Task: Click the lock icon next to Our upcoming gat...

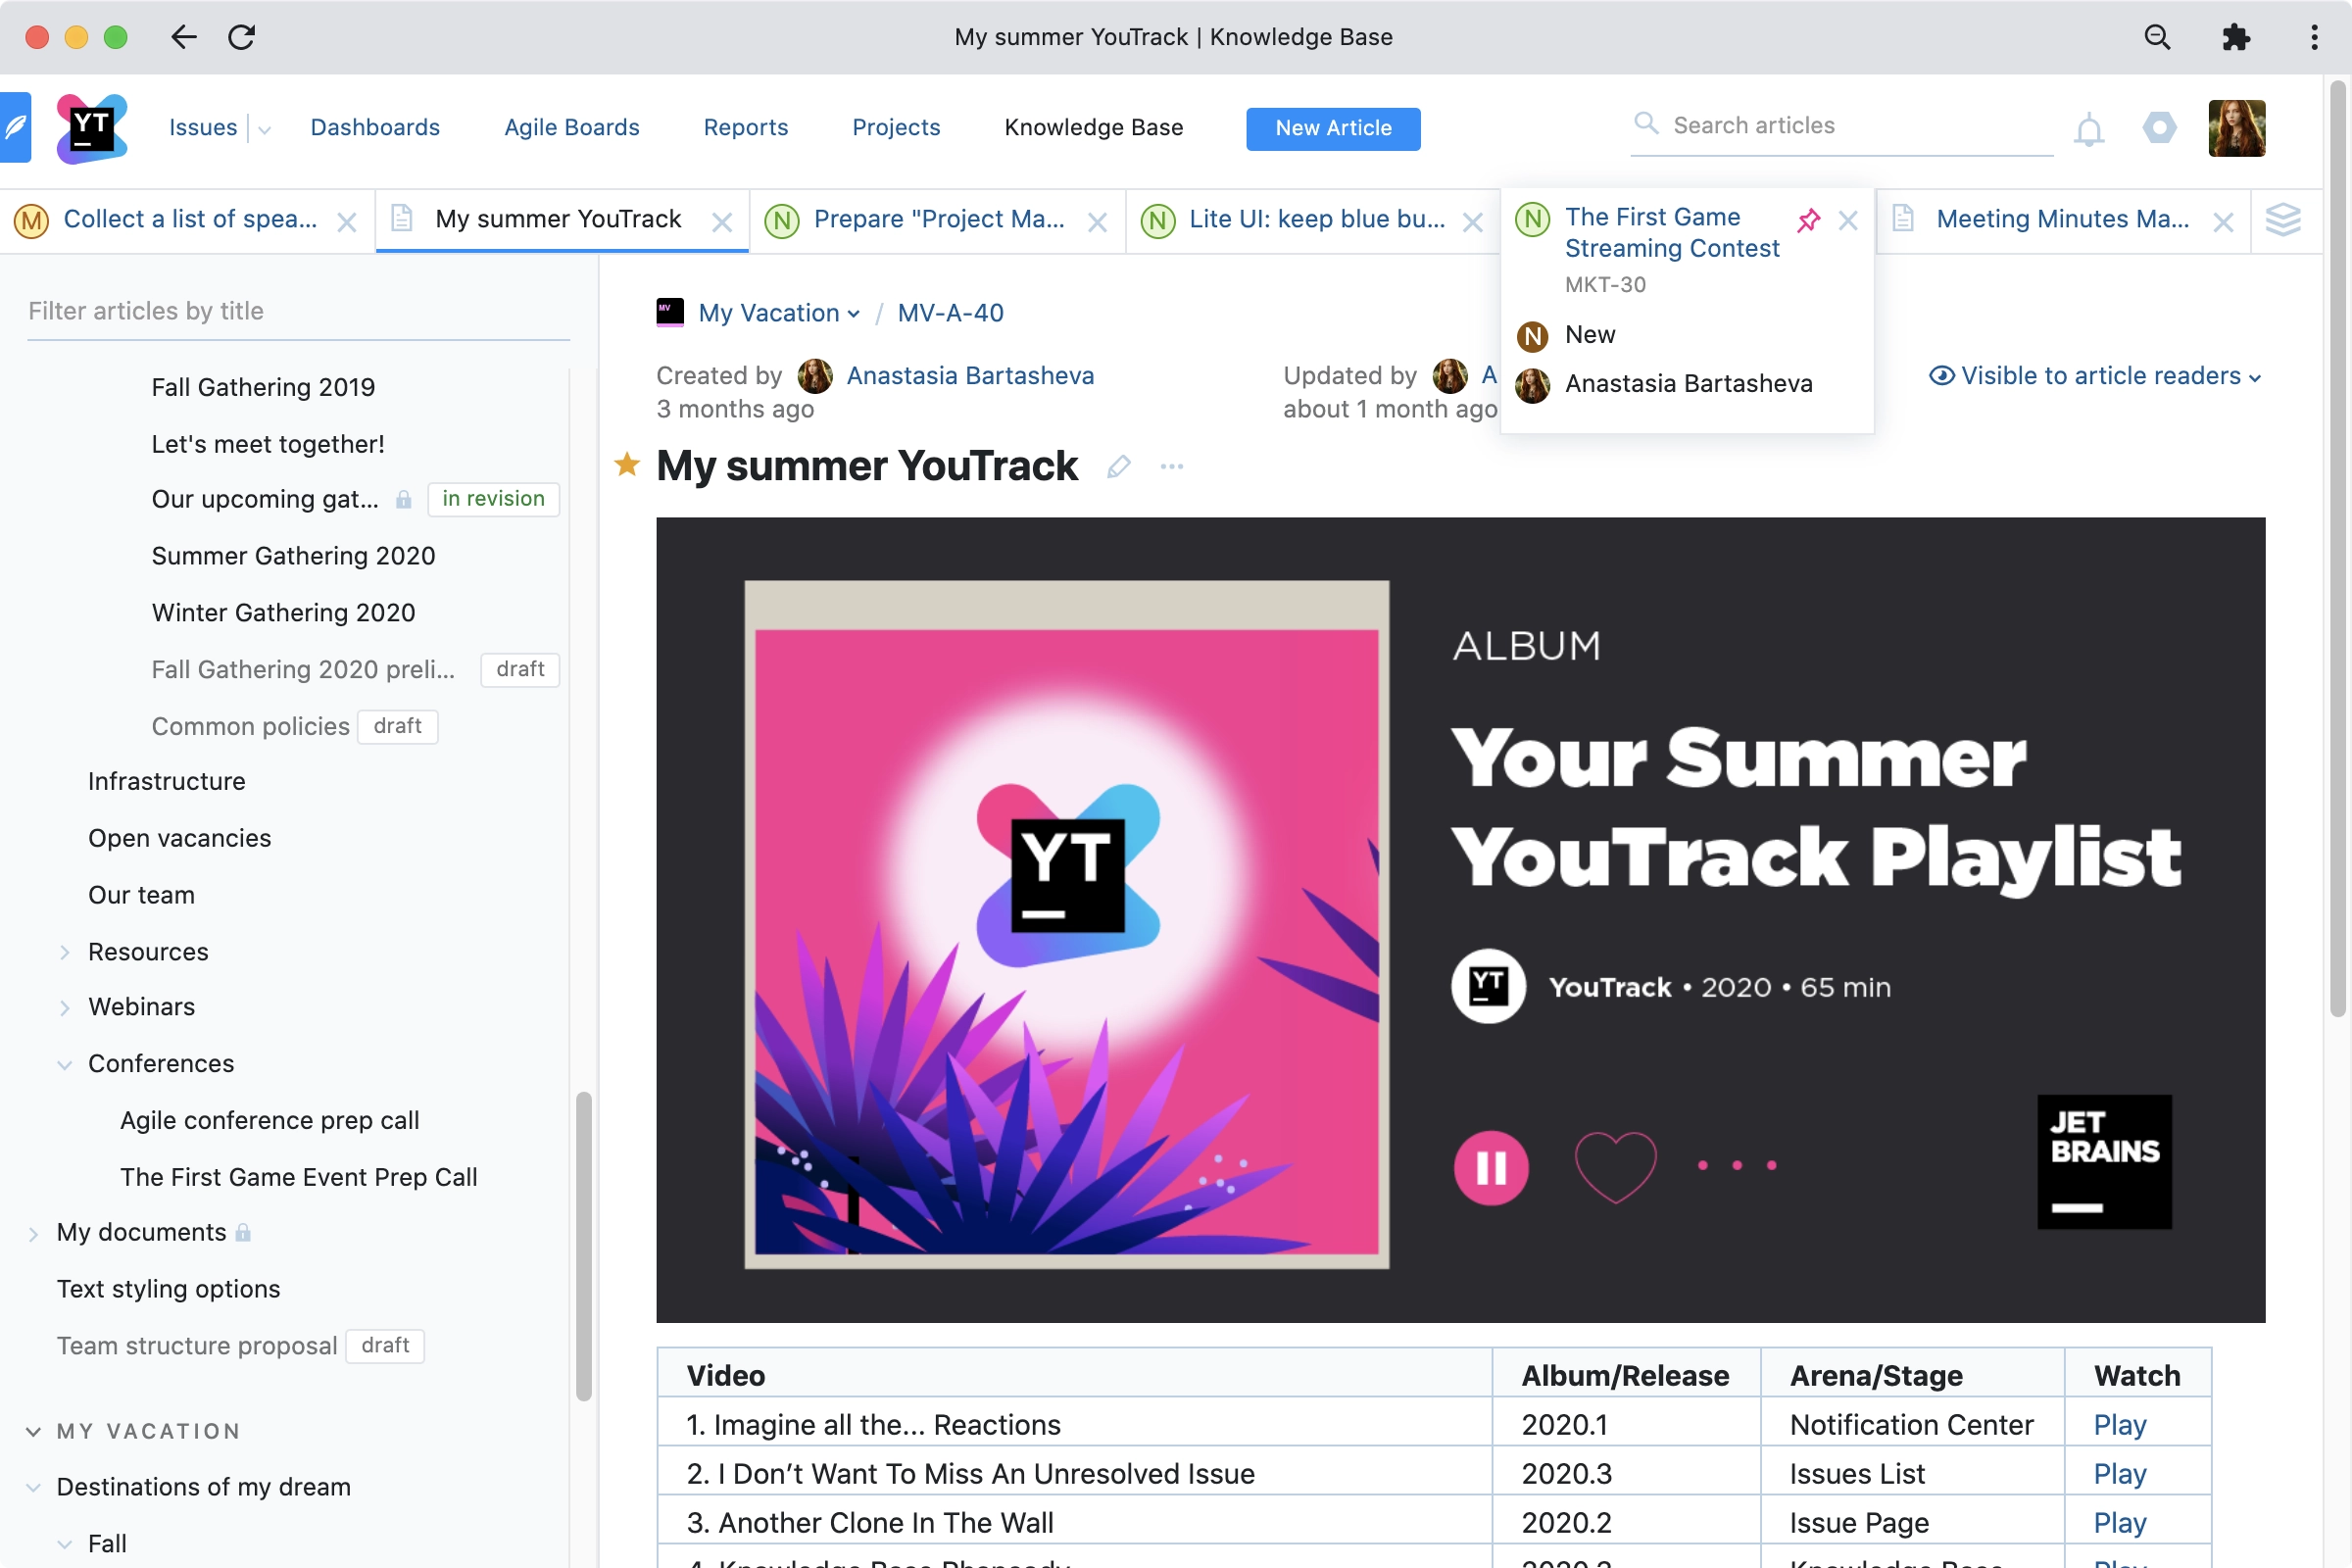Action: click(403, 499)
